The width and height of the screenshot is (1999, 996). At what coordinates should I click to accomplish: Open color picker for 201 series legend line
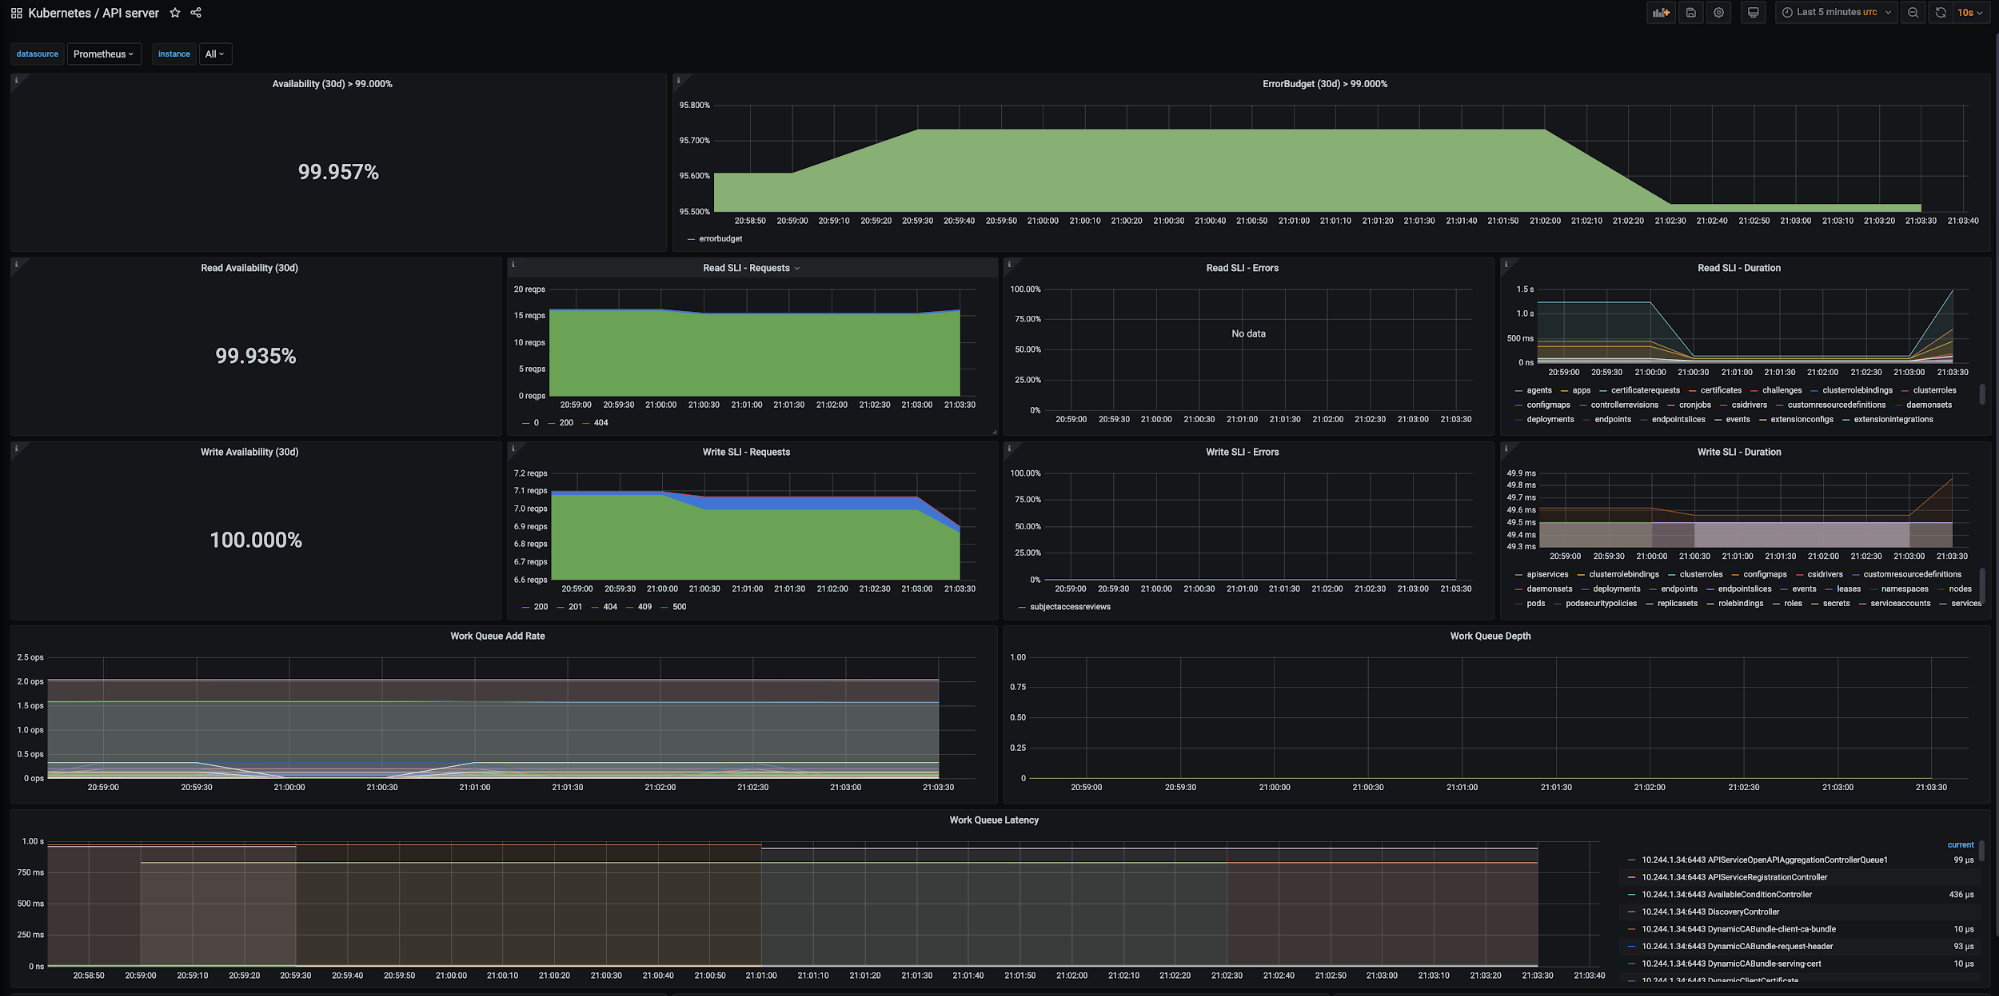click(x=561, y=607)
